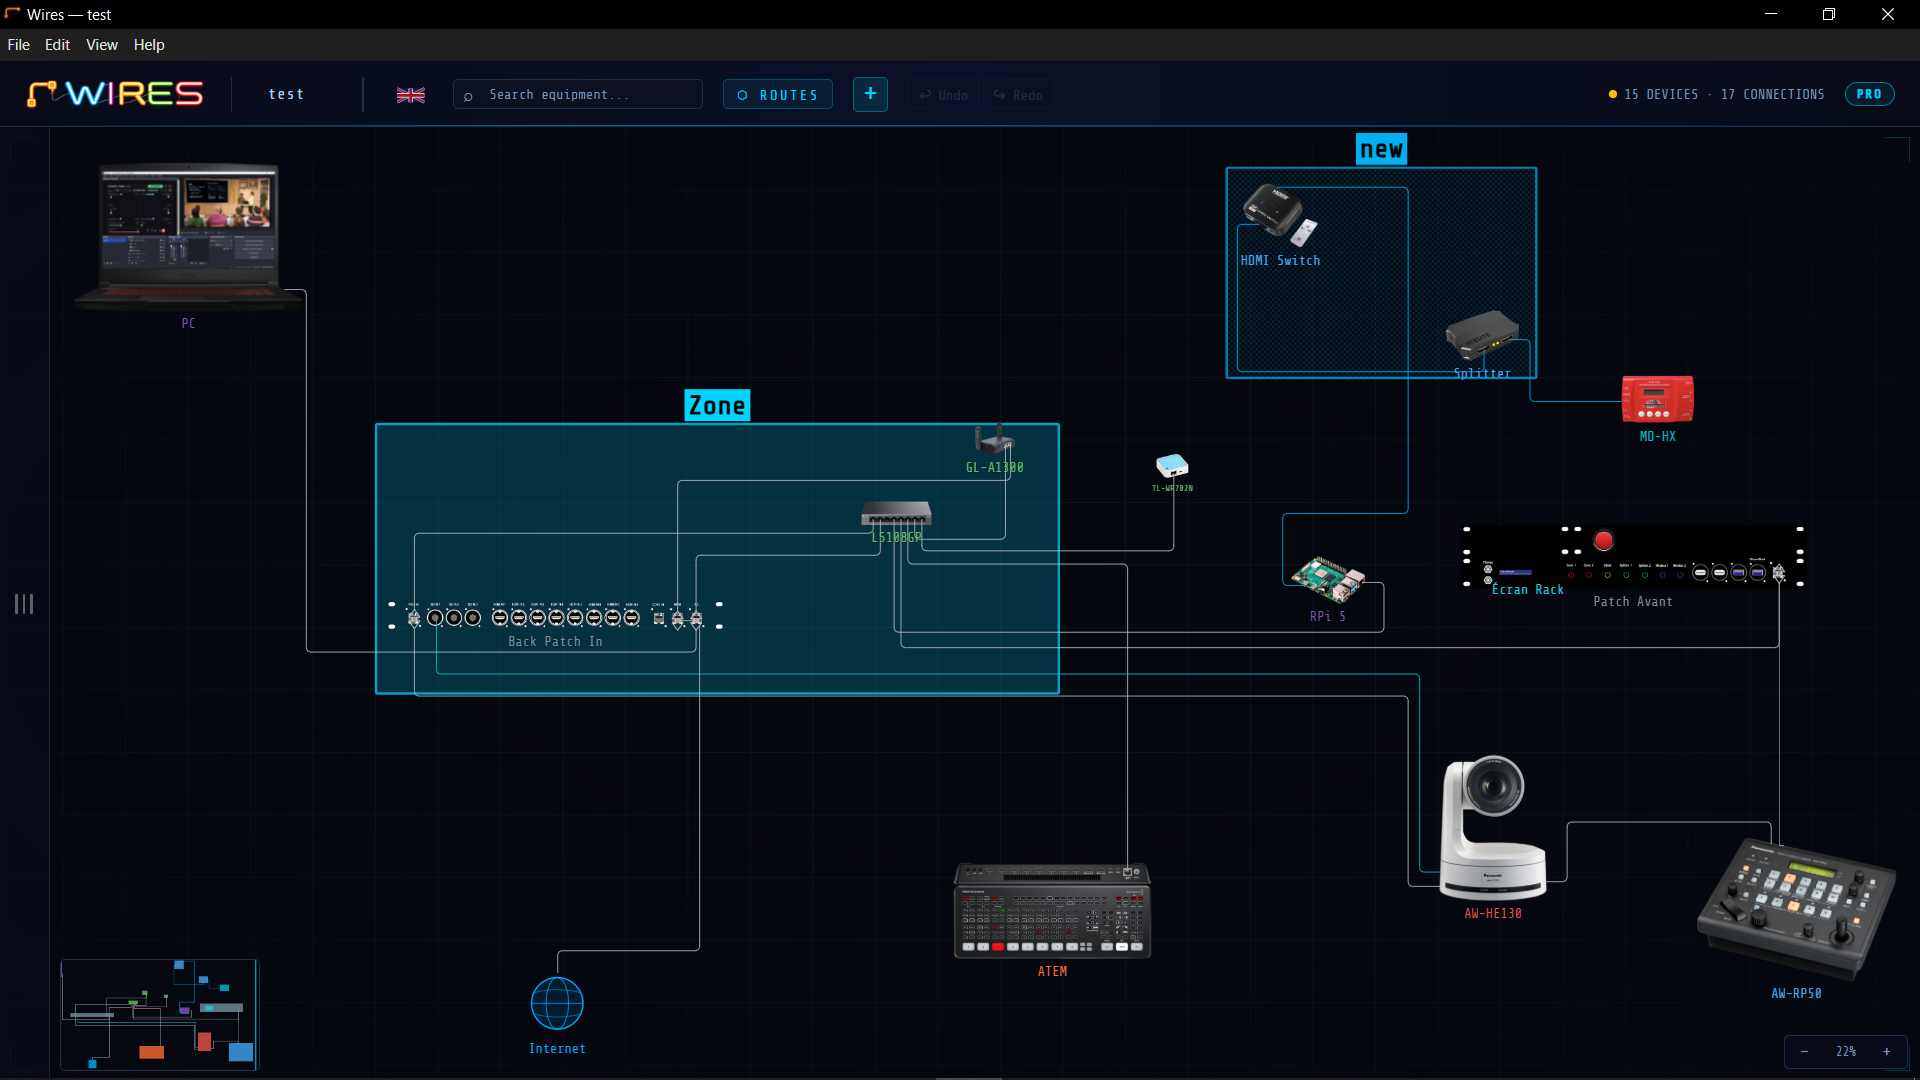Open the ROUTES panel
Image resolution: width=1920 pixels, height=1080 pixels.
tap(778, 95)
